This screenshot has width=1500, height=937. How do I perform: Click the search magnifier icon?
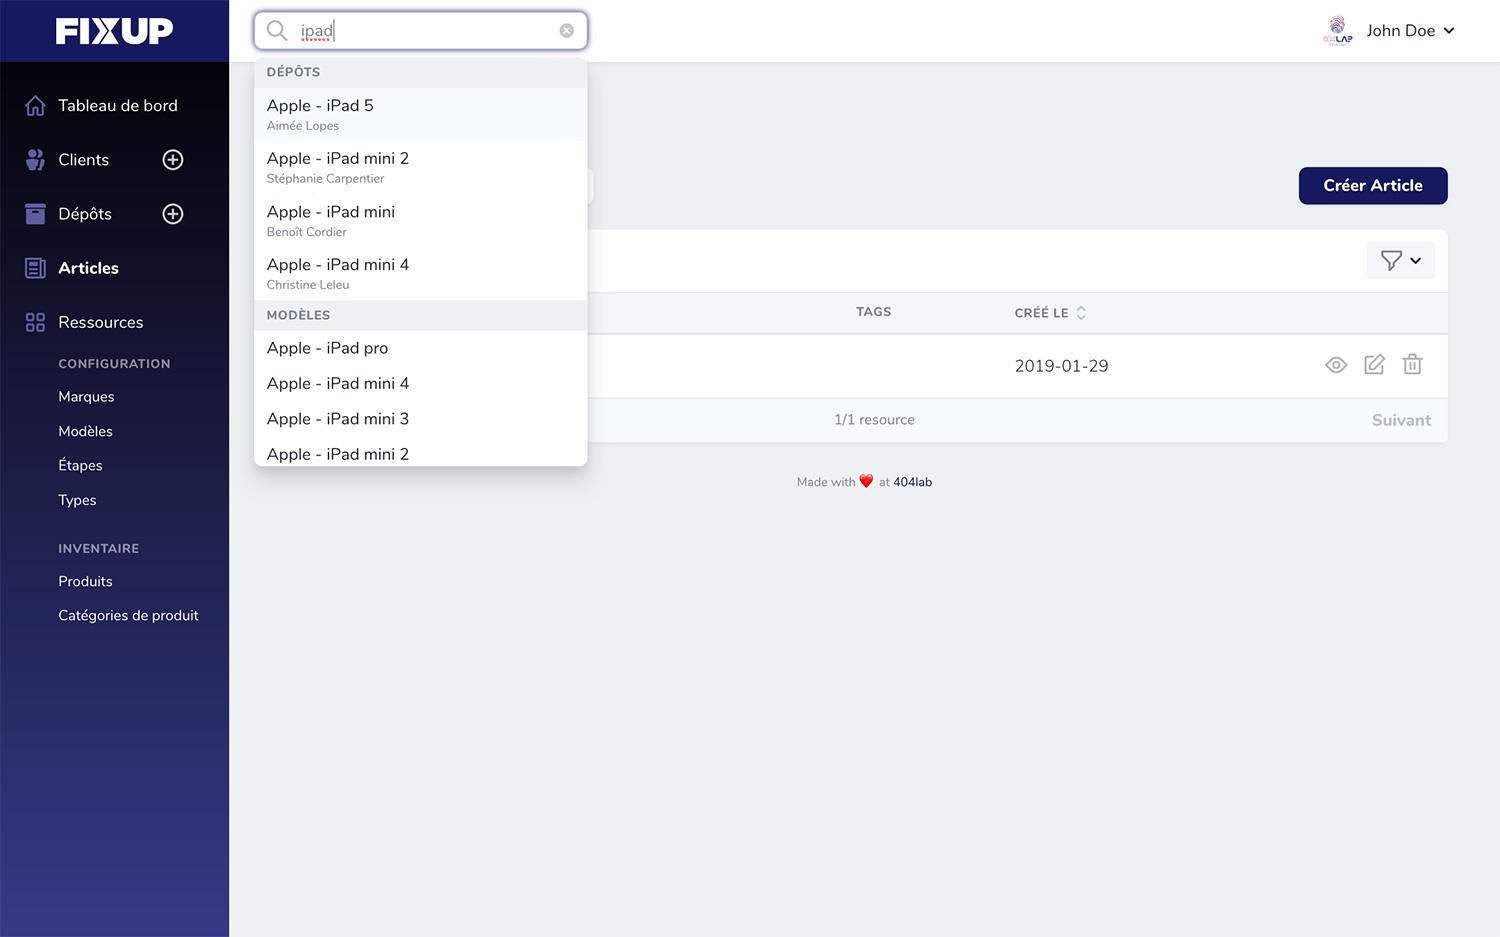click(x=277, y=31)
